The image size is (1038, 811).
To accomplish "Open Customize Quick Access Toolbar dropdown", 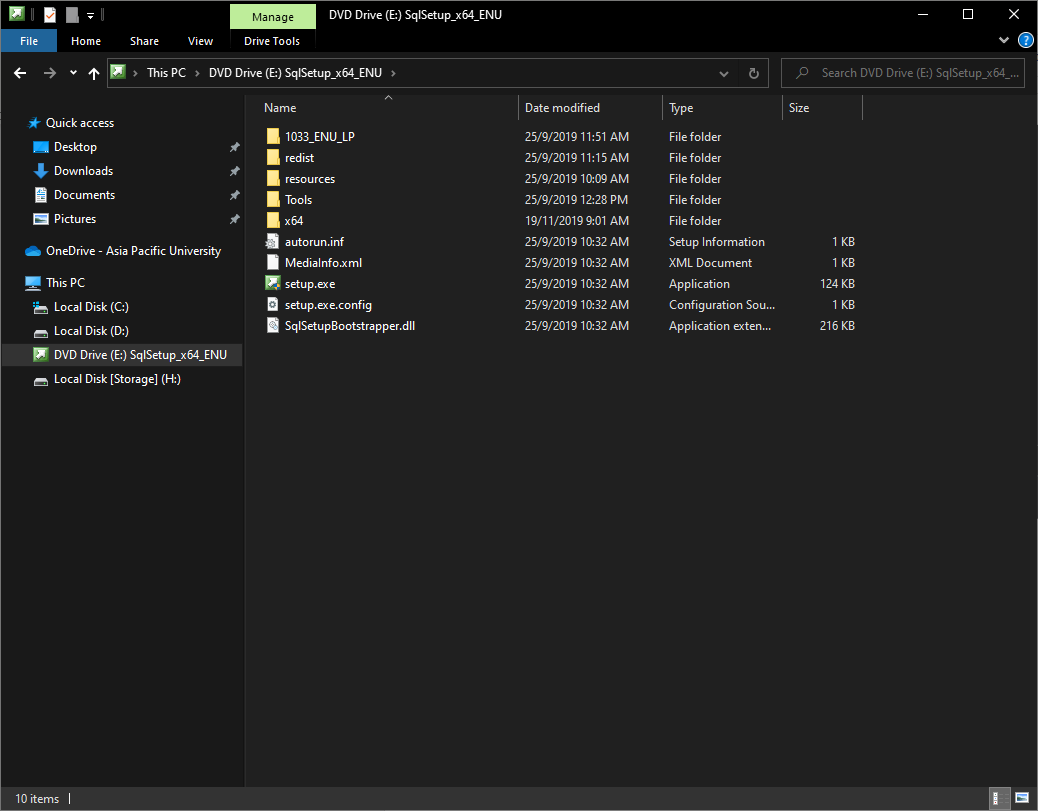I will tap(90, 15).
